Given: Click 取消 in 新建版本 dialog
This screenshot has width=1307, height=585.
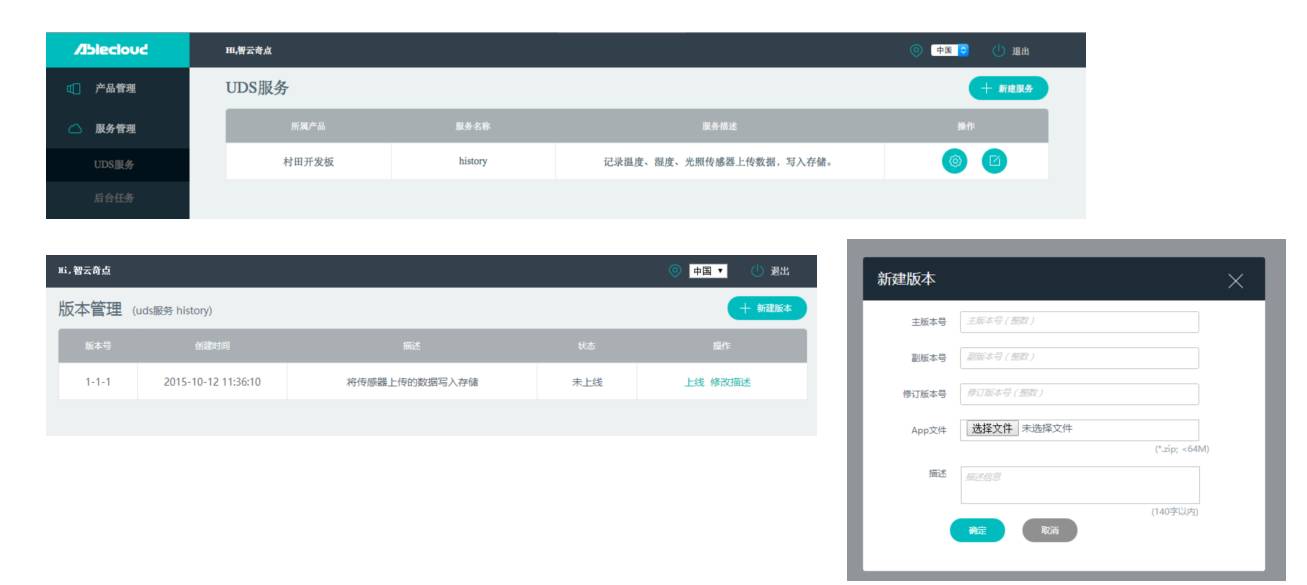Looking at the screenshot, I should (x=1050, y=531).
